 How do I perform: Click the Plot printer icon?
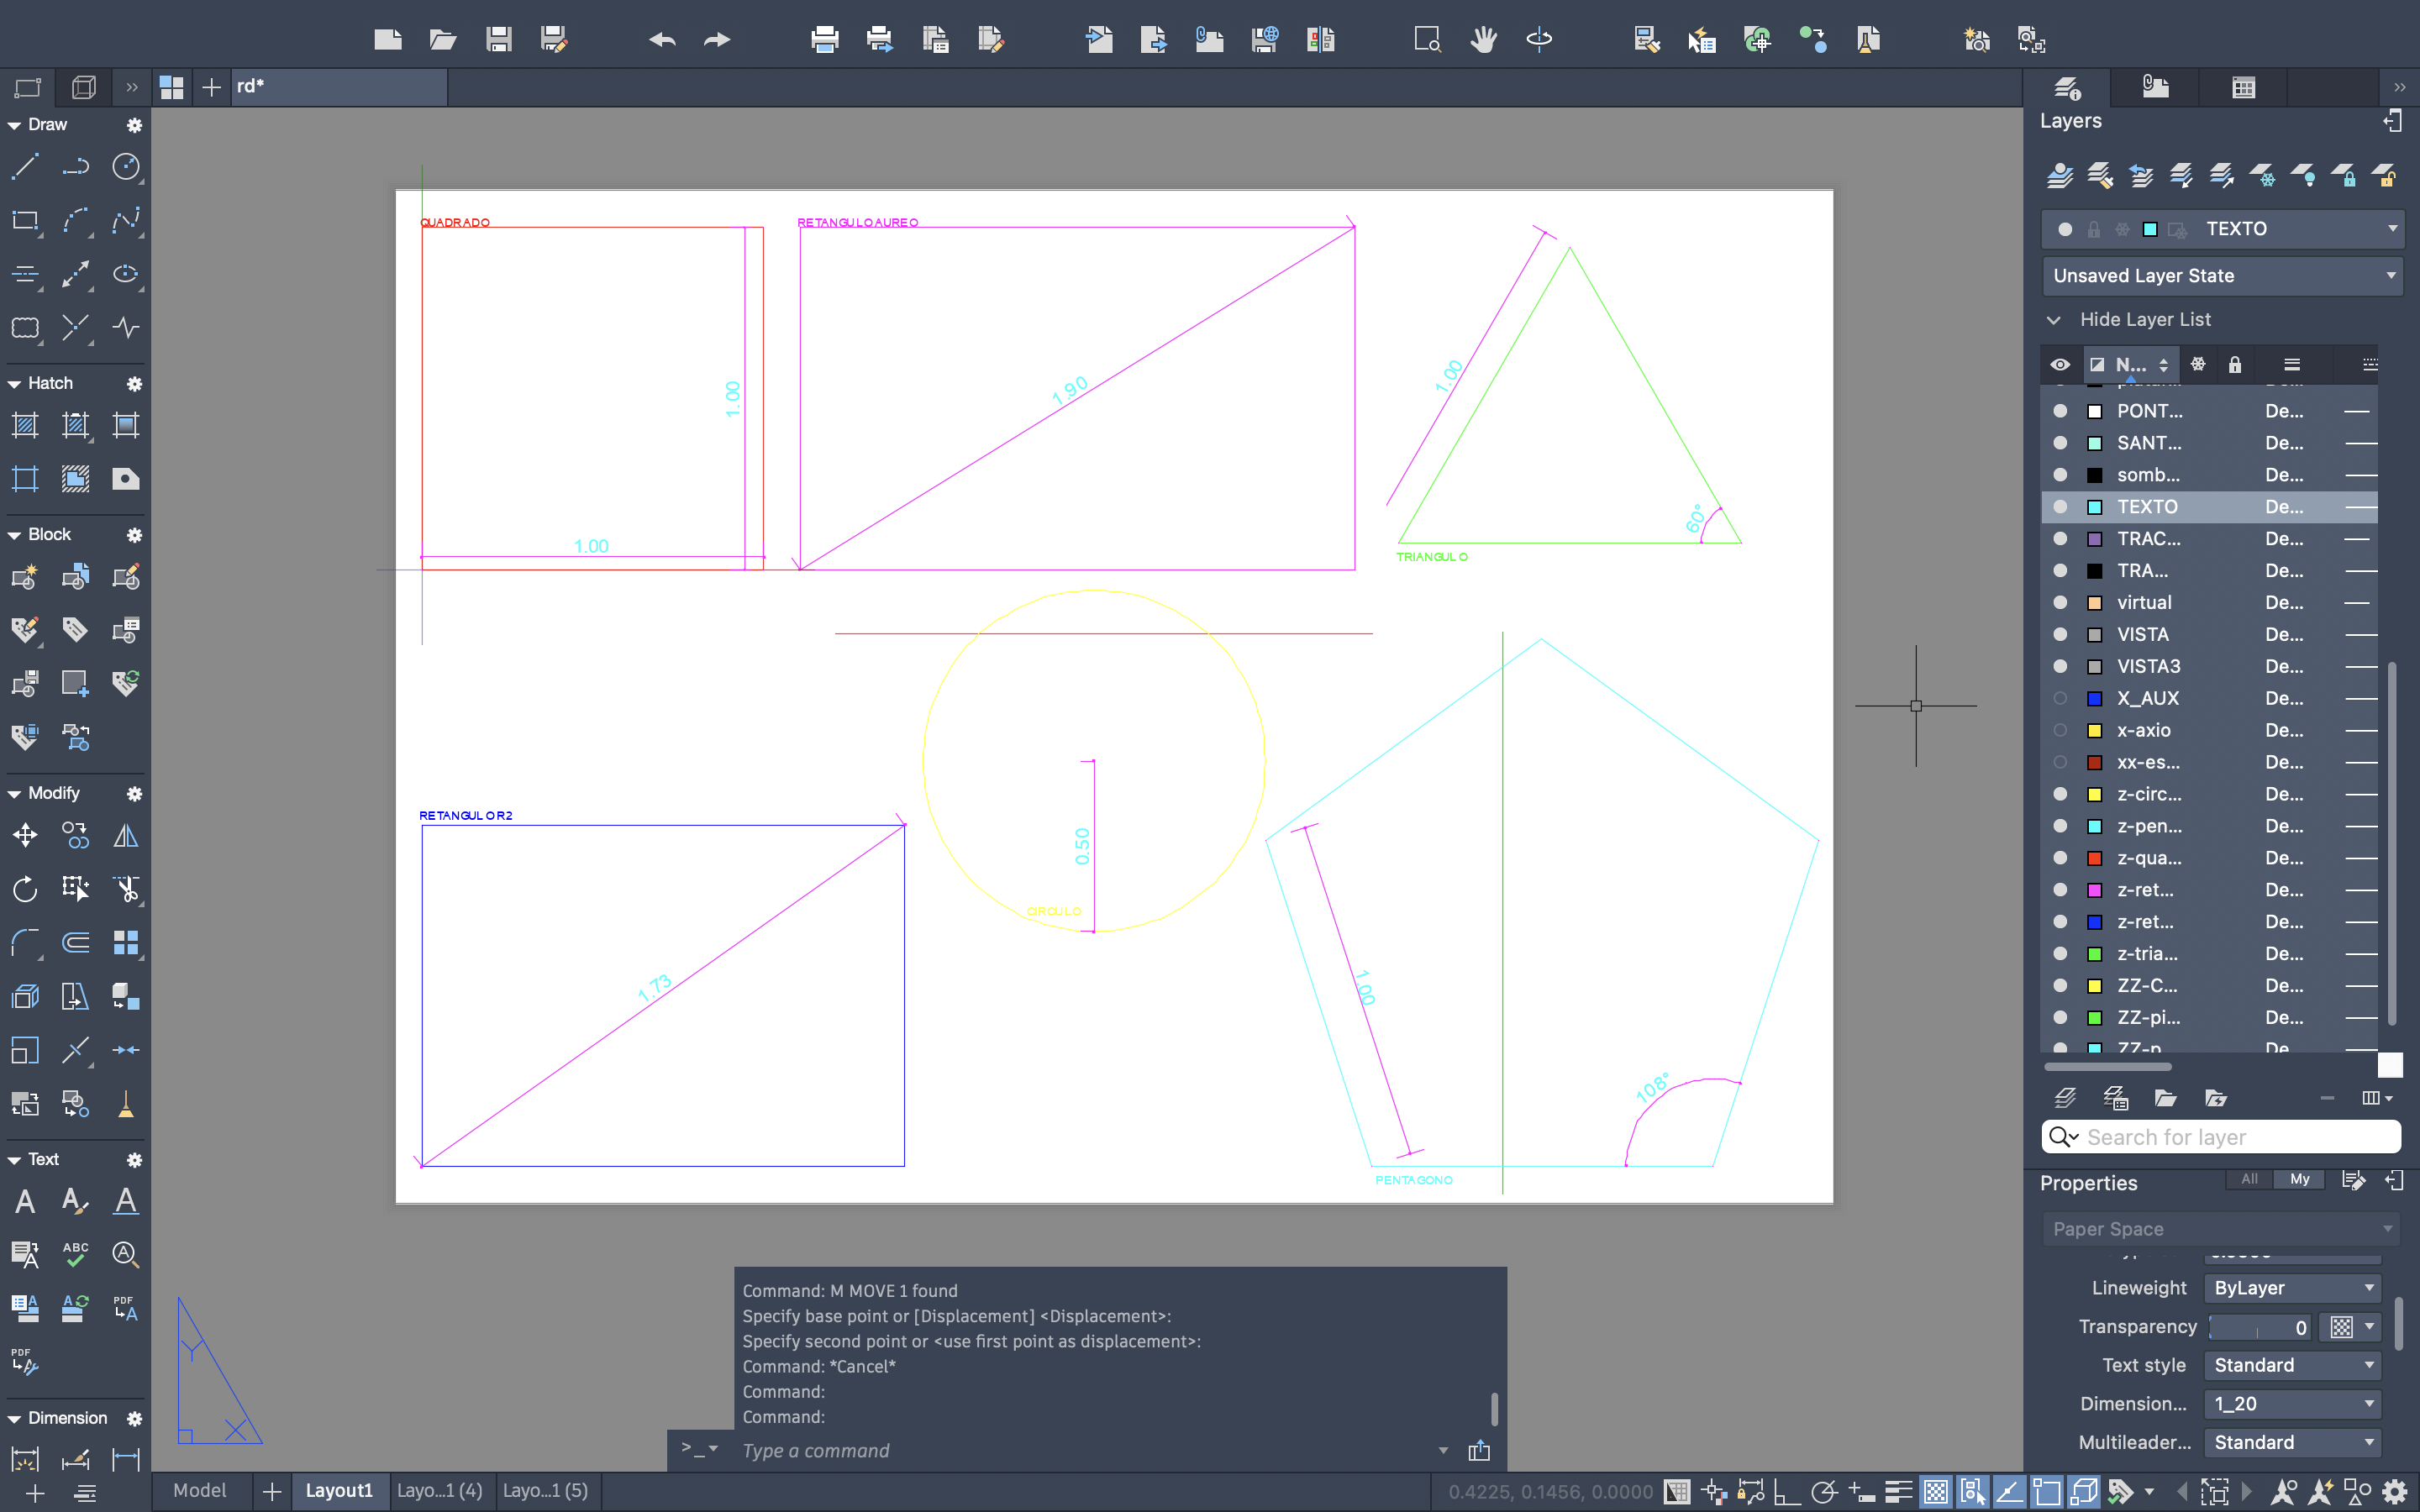click(x=824, y=40)
